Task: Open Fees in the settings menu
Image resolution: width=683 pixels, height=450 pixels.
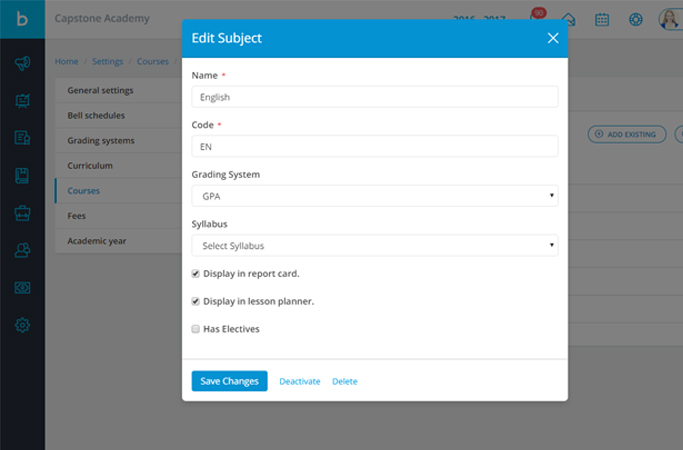Action: coord(118,216)
